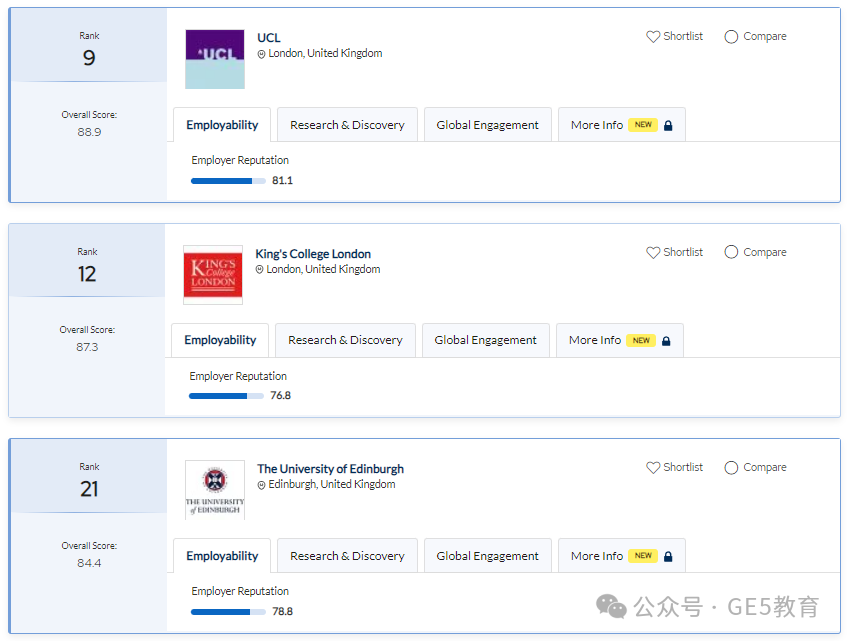Click the lock icon in King's College More Info tab
The image size is (847, 641).
point(666,341)
